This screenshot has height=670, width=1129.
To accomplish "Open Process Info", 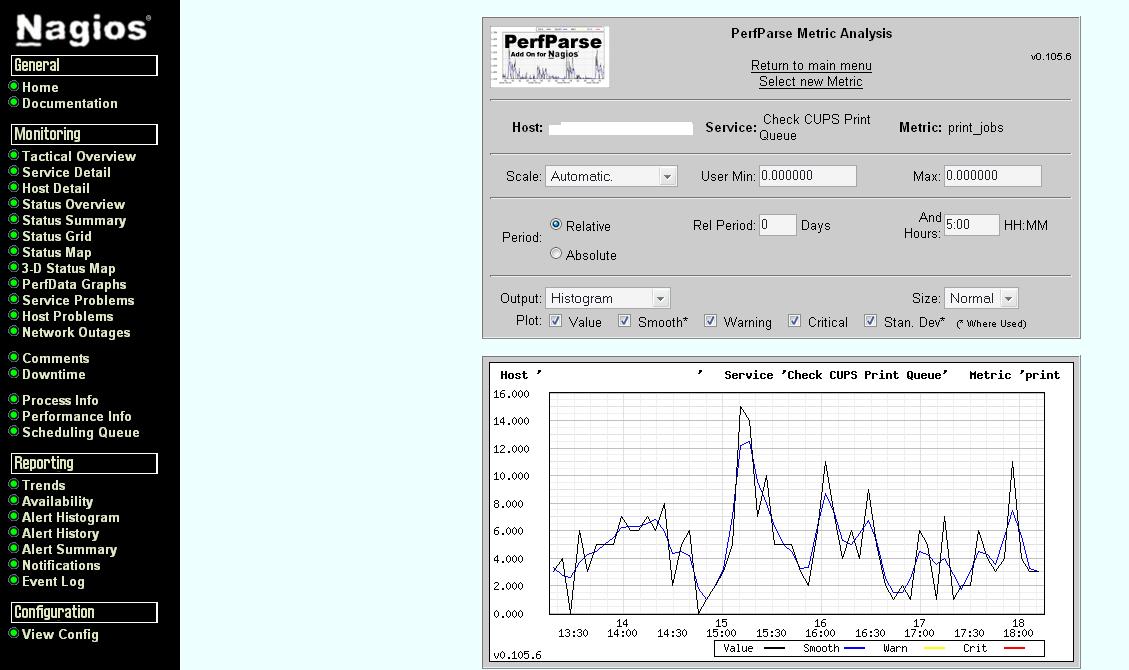I will click(x=60, y=400).
